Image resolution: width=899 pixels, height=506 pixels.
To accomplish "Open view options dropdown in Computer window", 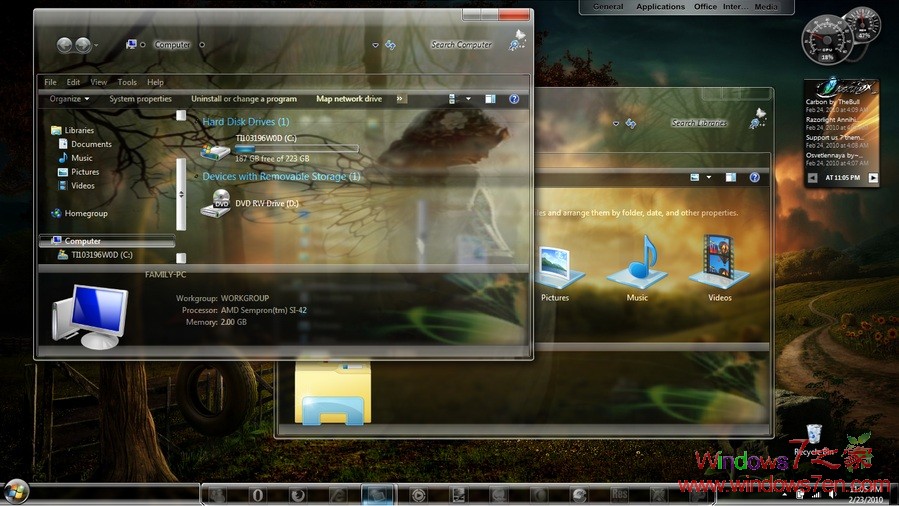I will click(x=468, y=99).
